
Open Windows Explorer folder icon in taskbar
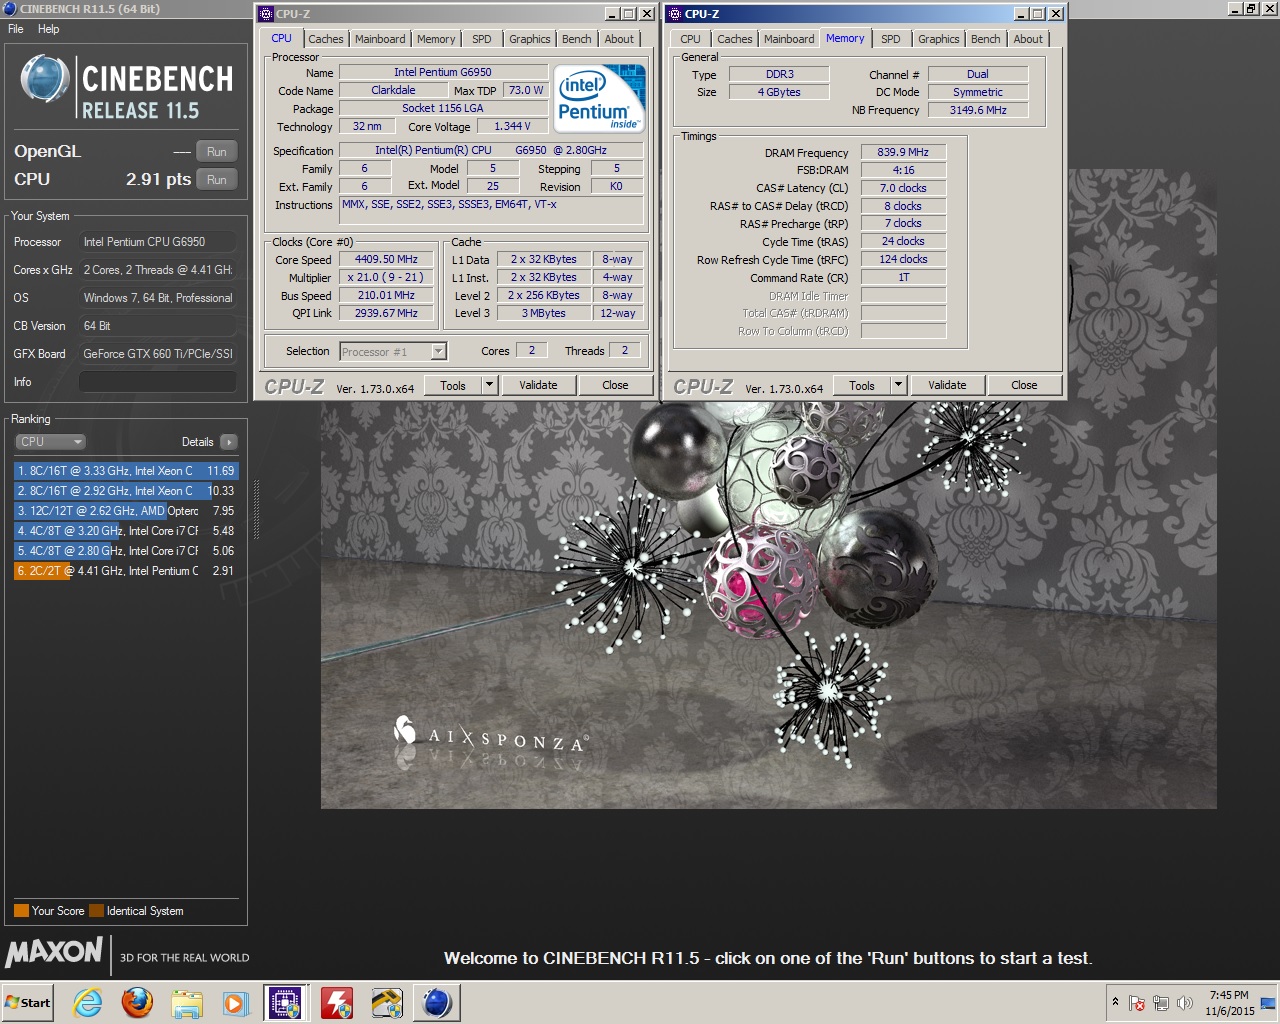(187, 1002)
